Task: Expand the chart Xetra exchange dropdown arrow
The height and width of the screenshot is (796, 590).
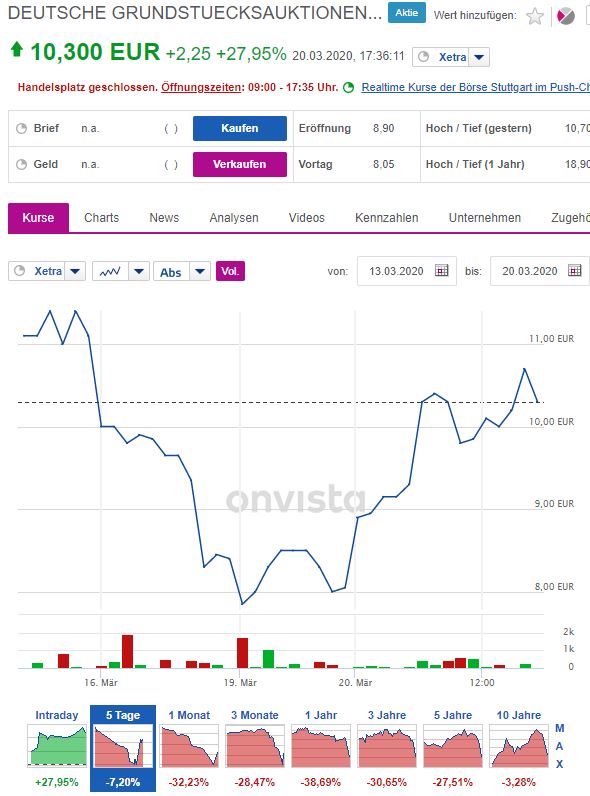Action: coord(75,271)
